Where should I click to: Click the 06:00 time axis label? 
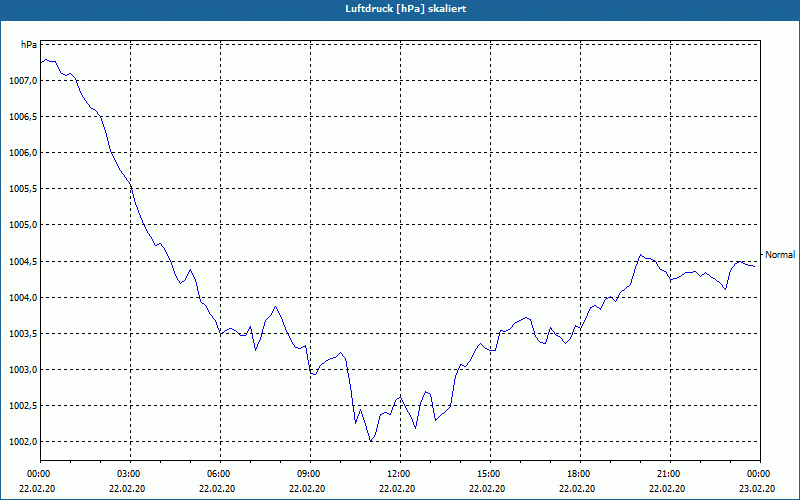[220, 474]
